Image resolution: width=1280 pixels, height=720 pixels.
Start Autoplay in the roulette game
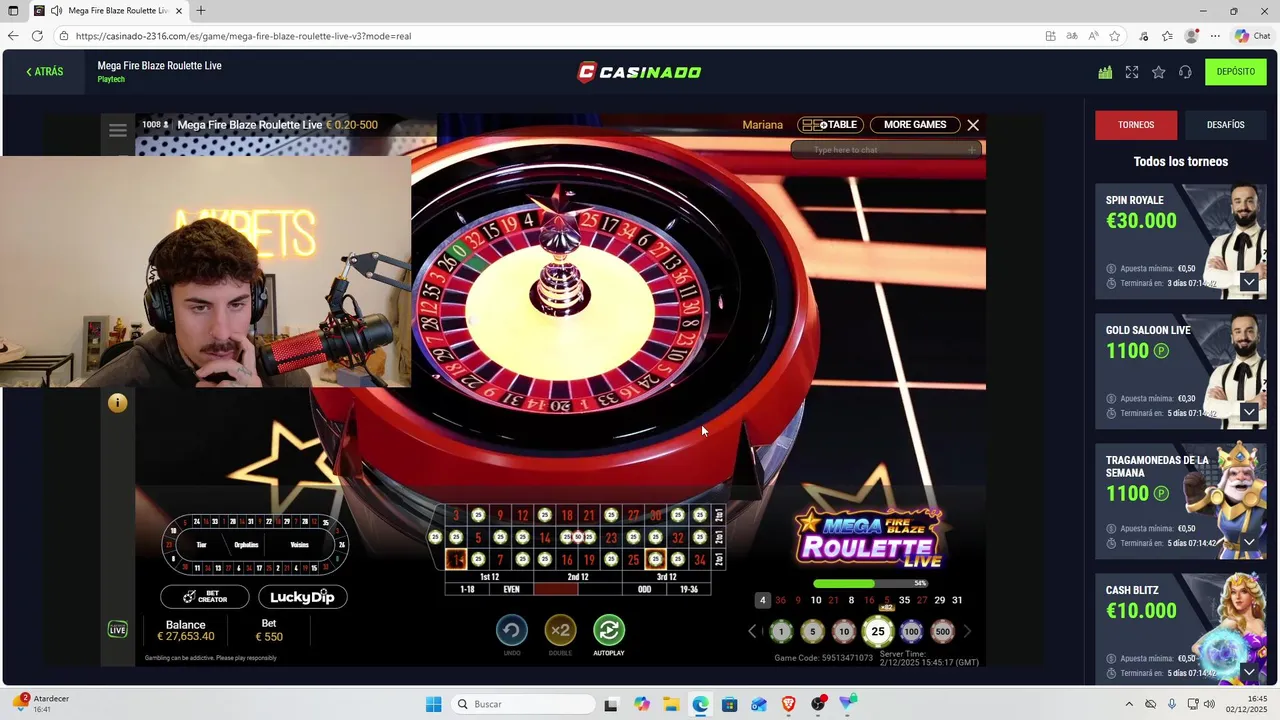click(x=609, y=630)
